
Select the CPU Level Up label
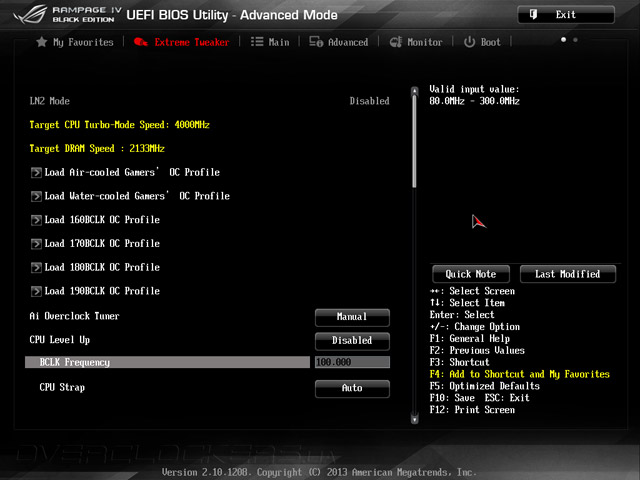[60, 340]
